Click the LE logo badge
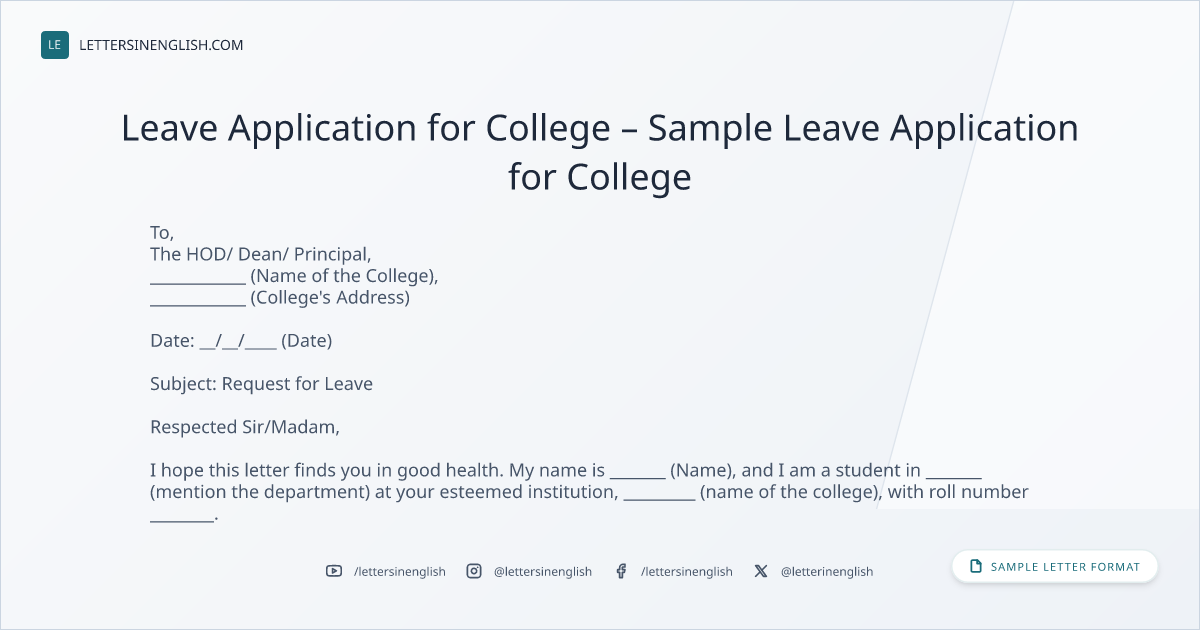 point(55,45)
